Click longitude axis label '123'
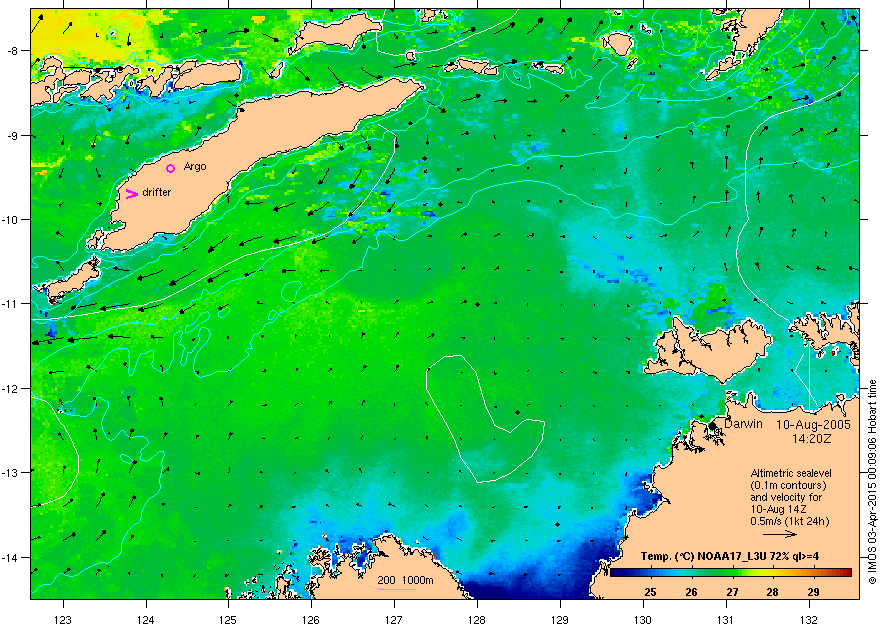Screen dimensions: 880x630 click(x=63, y=620)
